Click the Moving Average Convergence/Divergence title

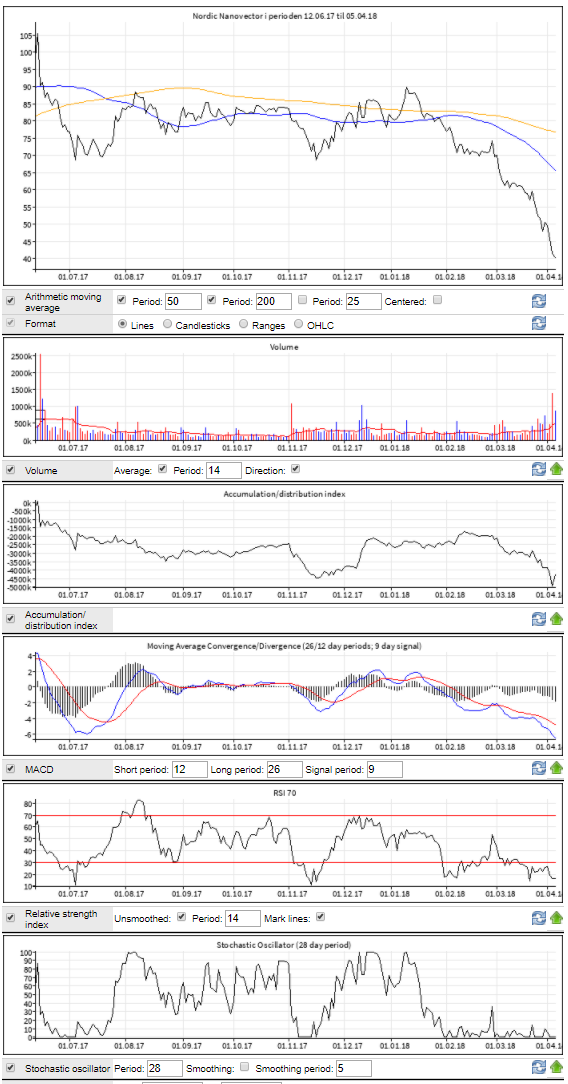(285, 646)
